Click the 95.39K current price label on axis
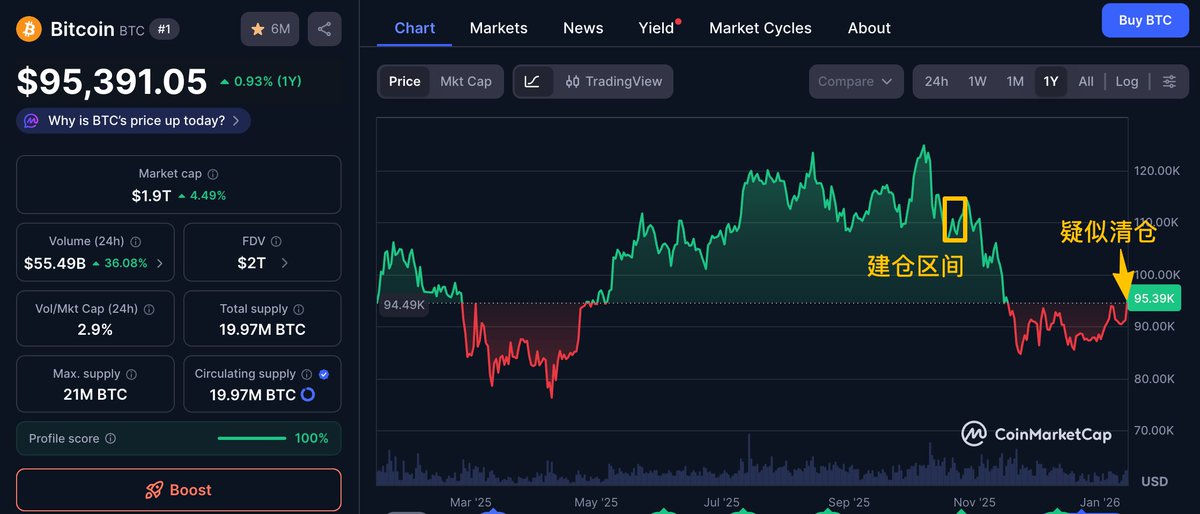Viewport: 1200px width, 514px height. 1155,299
